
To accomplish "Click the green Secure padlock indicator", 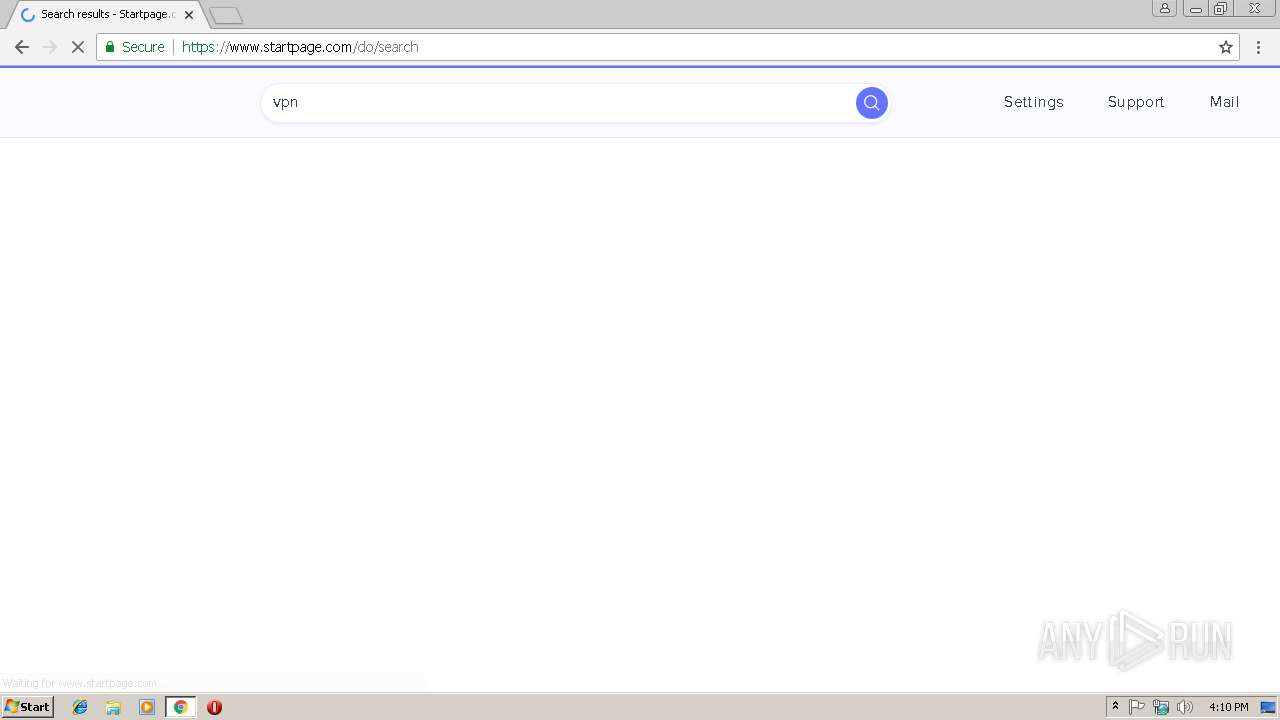I will pyautogui.click(x=135, y=47).
